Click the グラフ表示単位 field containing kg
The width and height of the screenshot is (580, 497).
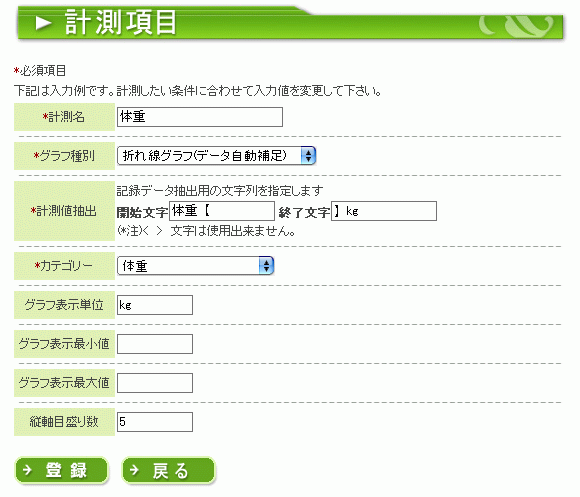155,305
